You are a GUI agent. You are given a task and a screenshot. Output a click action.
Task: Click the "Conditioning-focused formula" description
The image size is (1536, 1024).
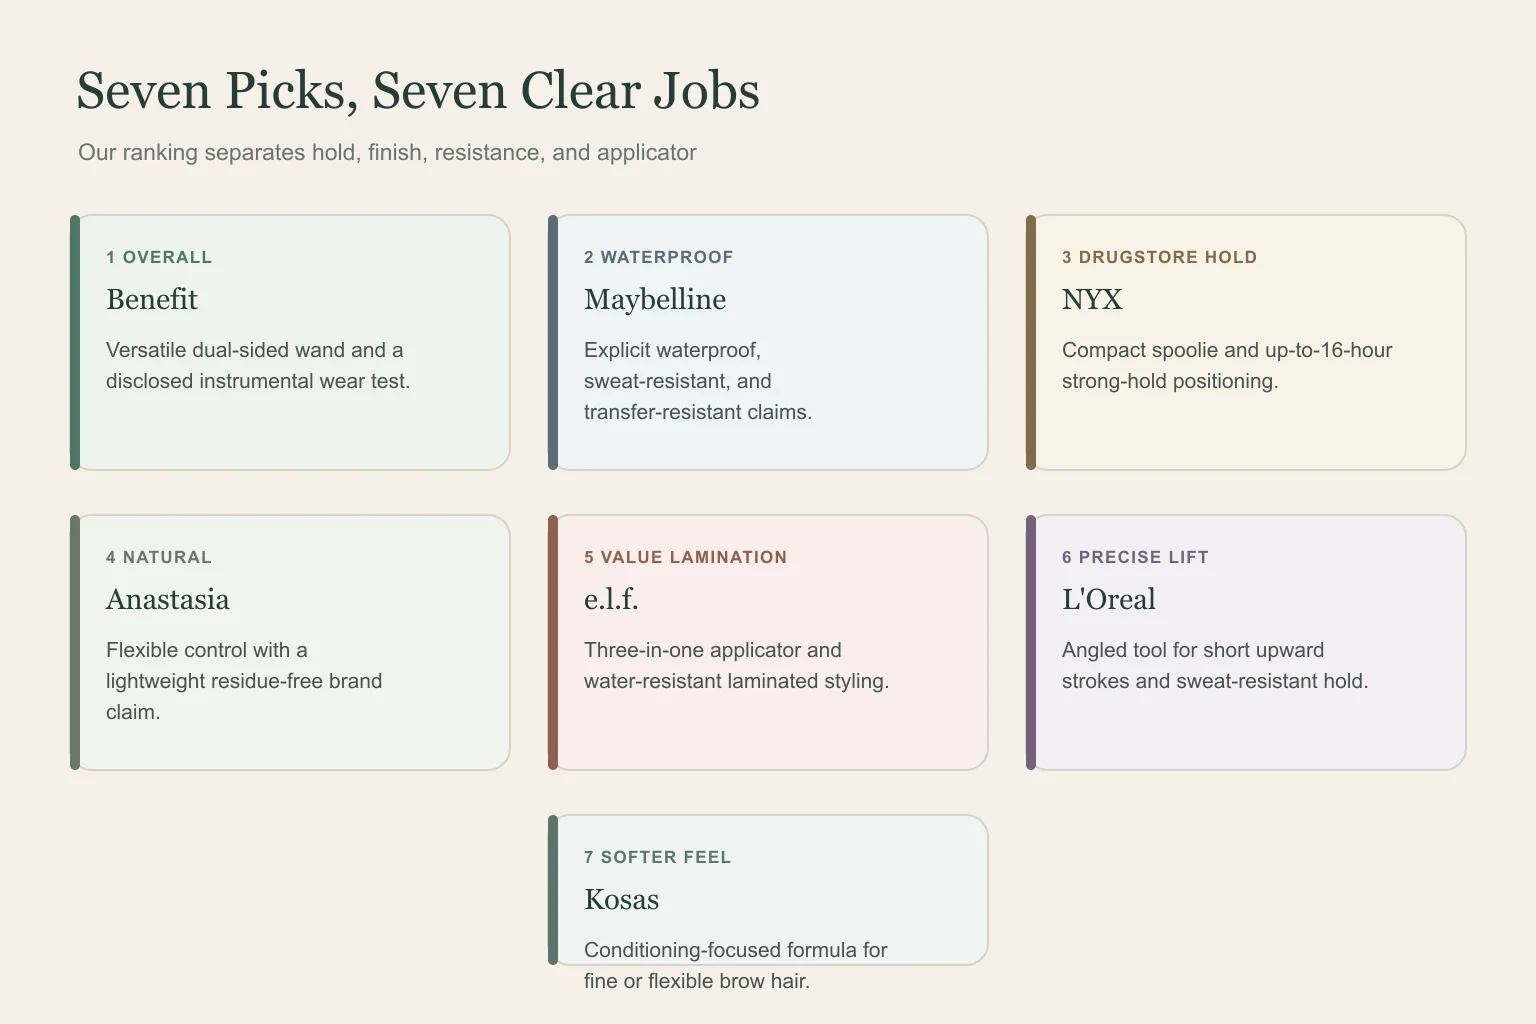[736, 965]
